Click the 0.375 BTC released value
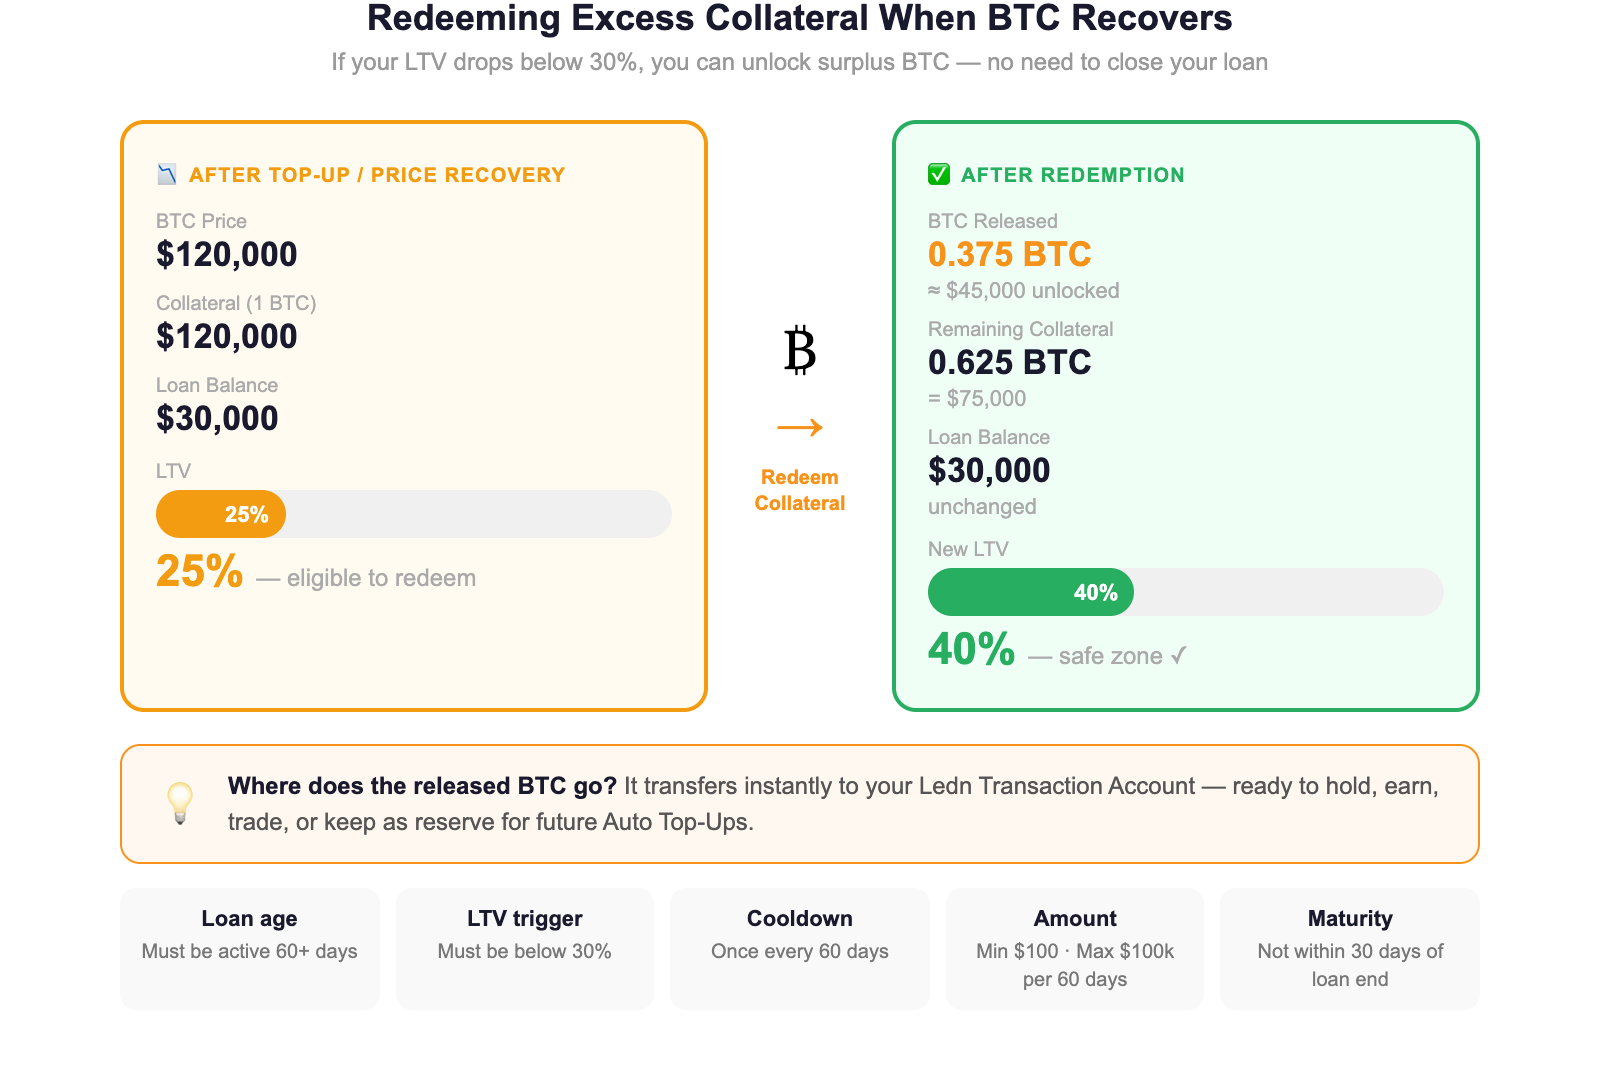 (1010, 254)
